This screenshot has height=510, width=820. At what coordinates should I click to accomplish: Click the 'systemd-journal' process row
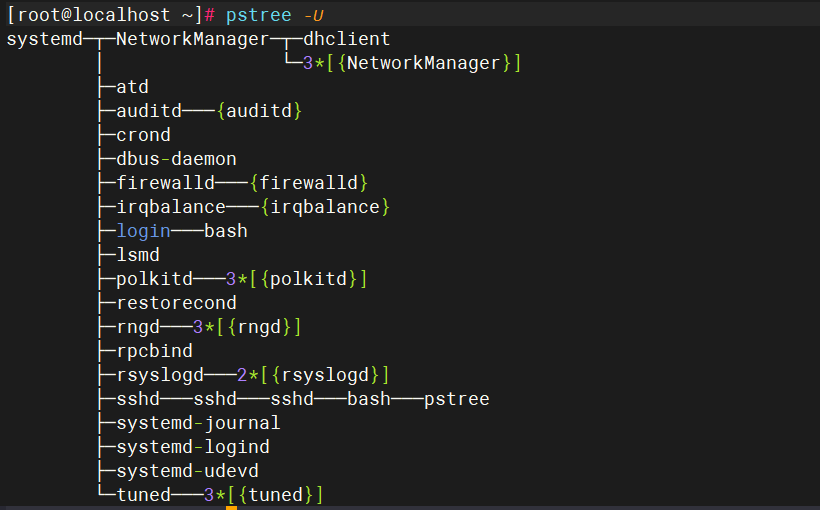click(x=198, y=423)
